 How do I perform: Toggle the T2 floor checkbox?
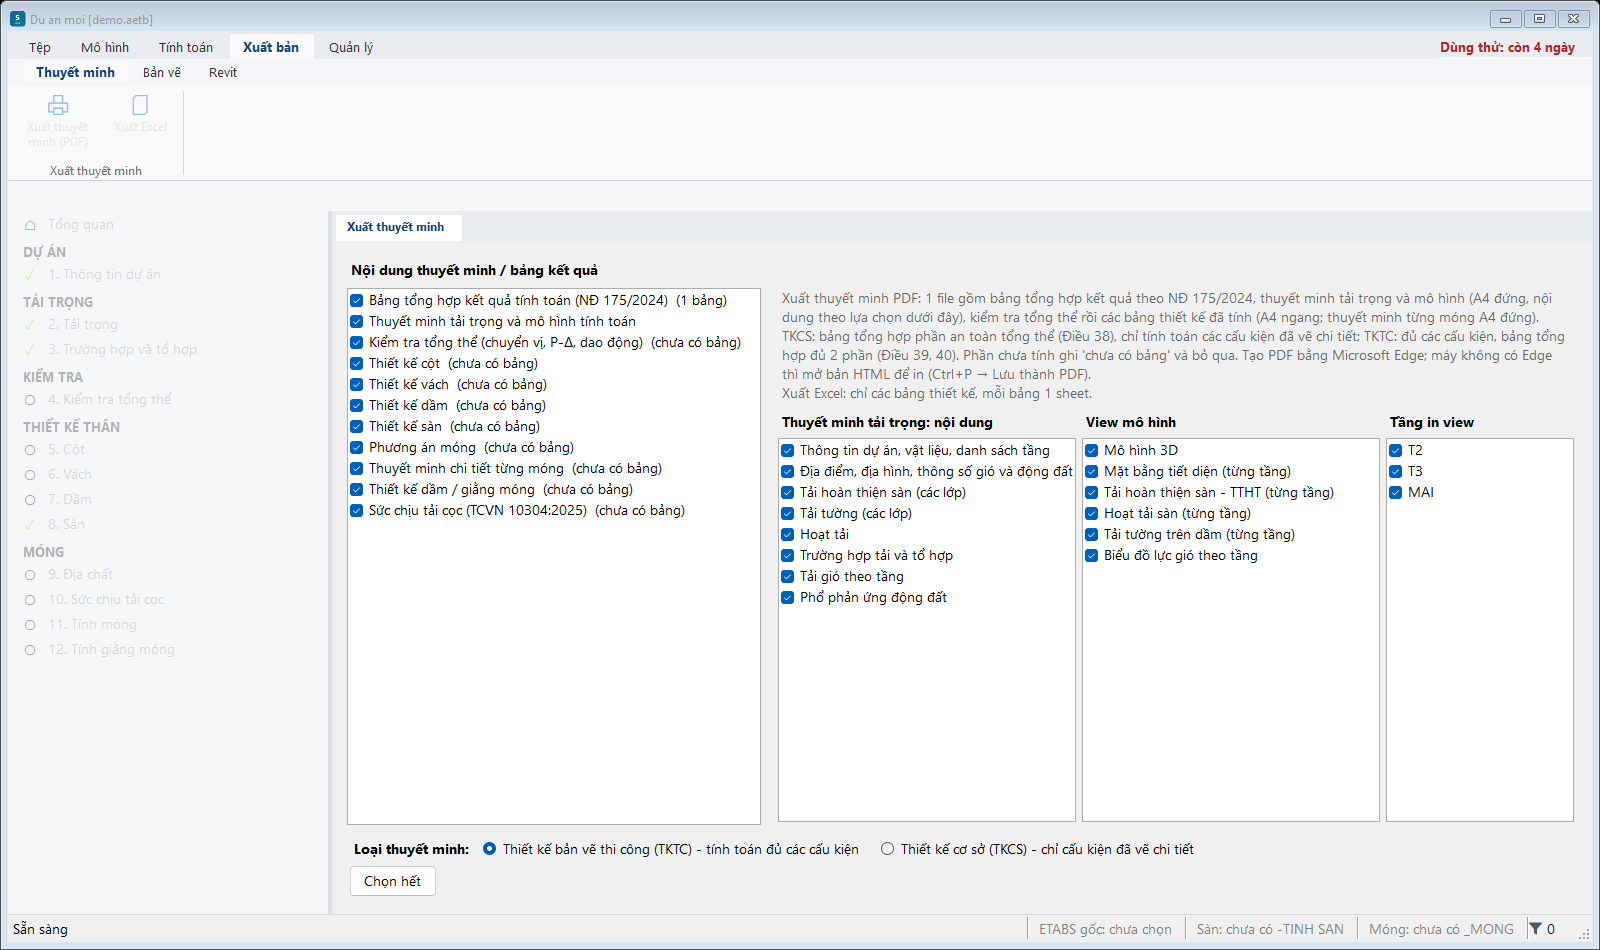1396,450
